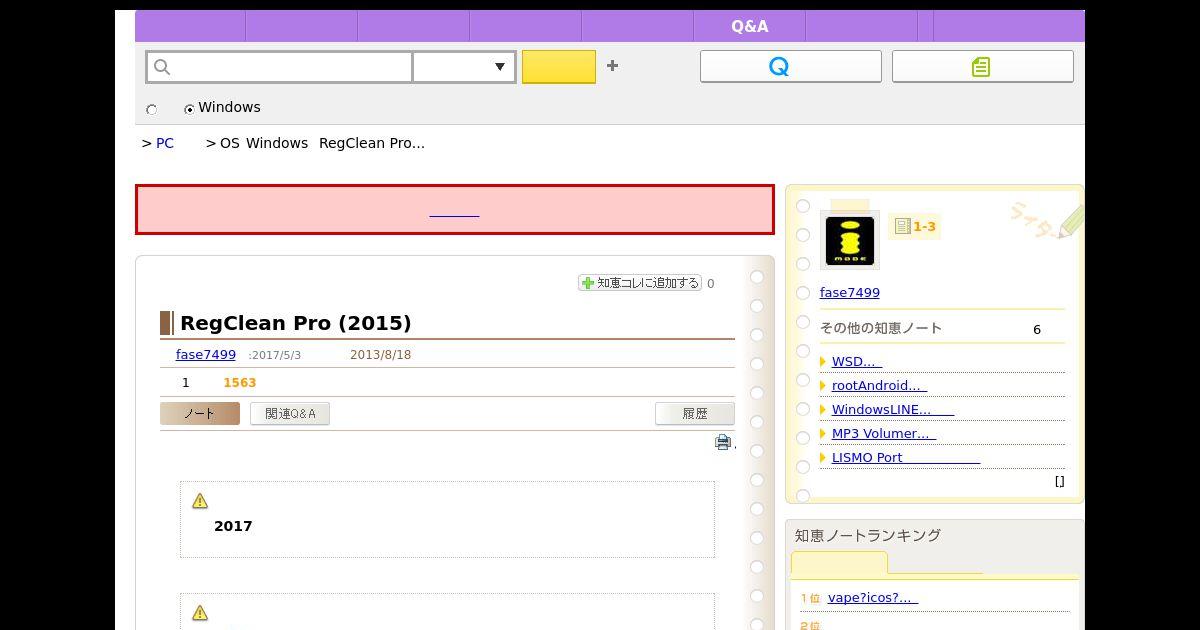Click the [] link below note list
The image size is (1200, 630).
1060,481
